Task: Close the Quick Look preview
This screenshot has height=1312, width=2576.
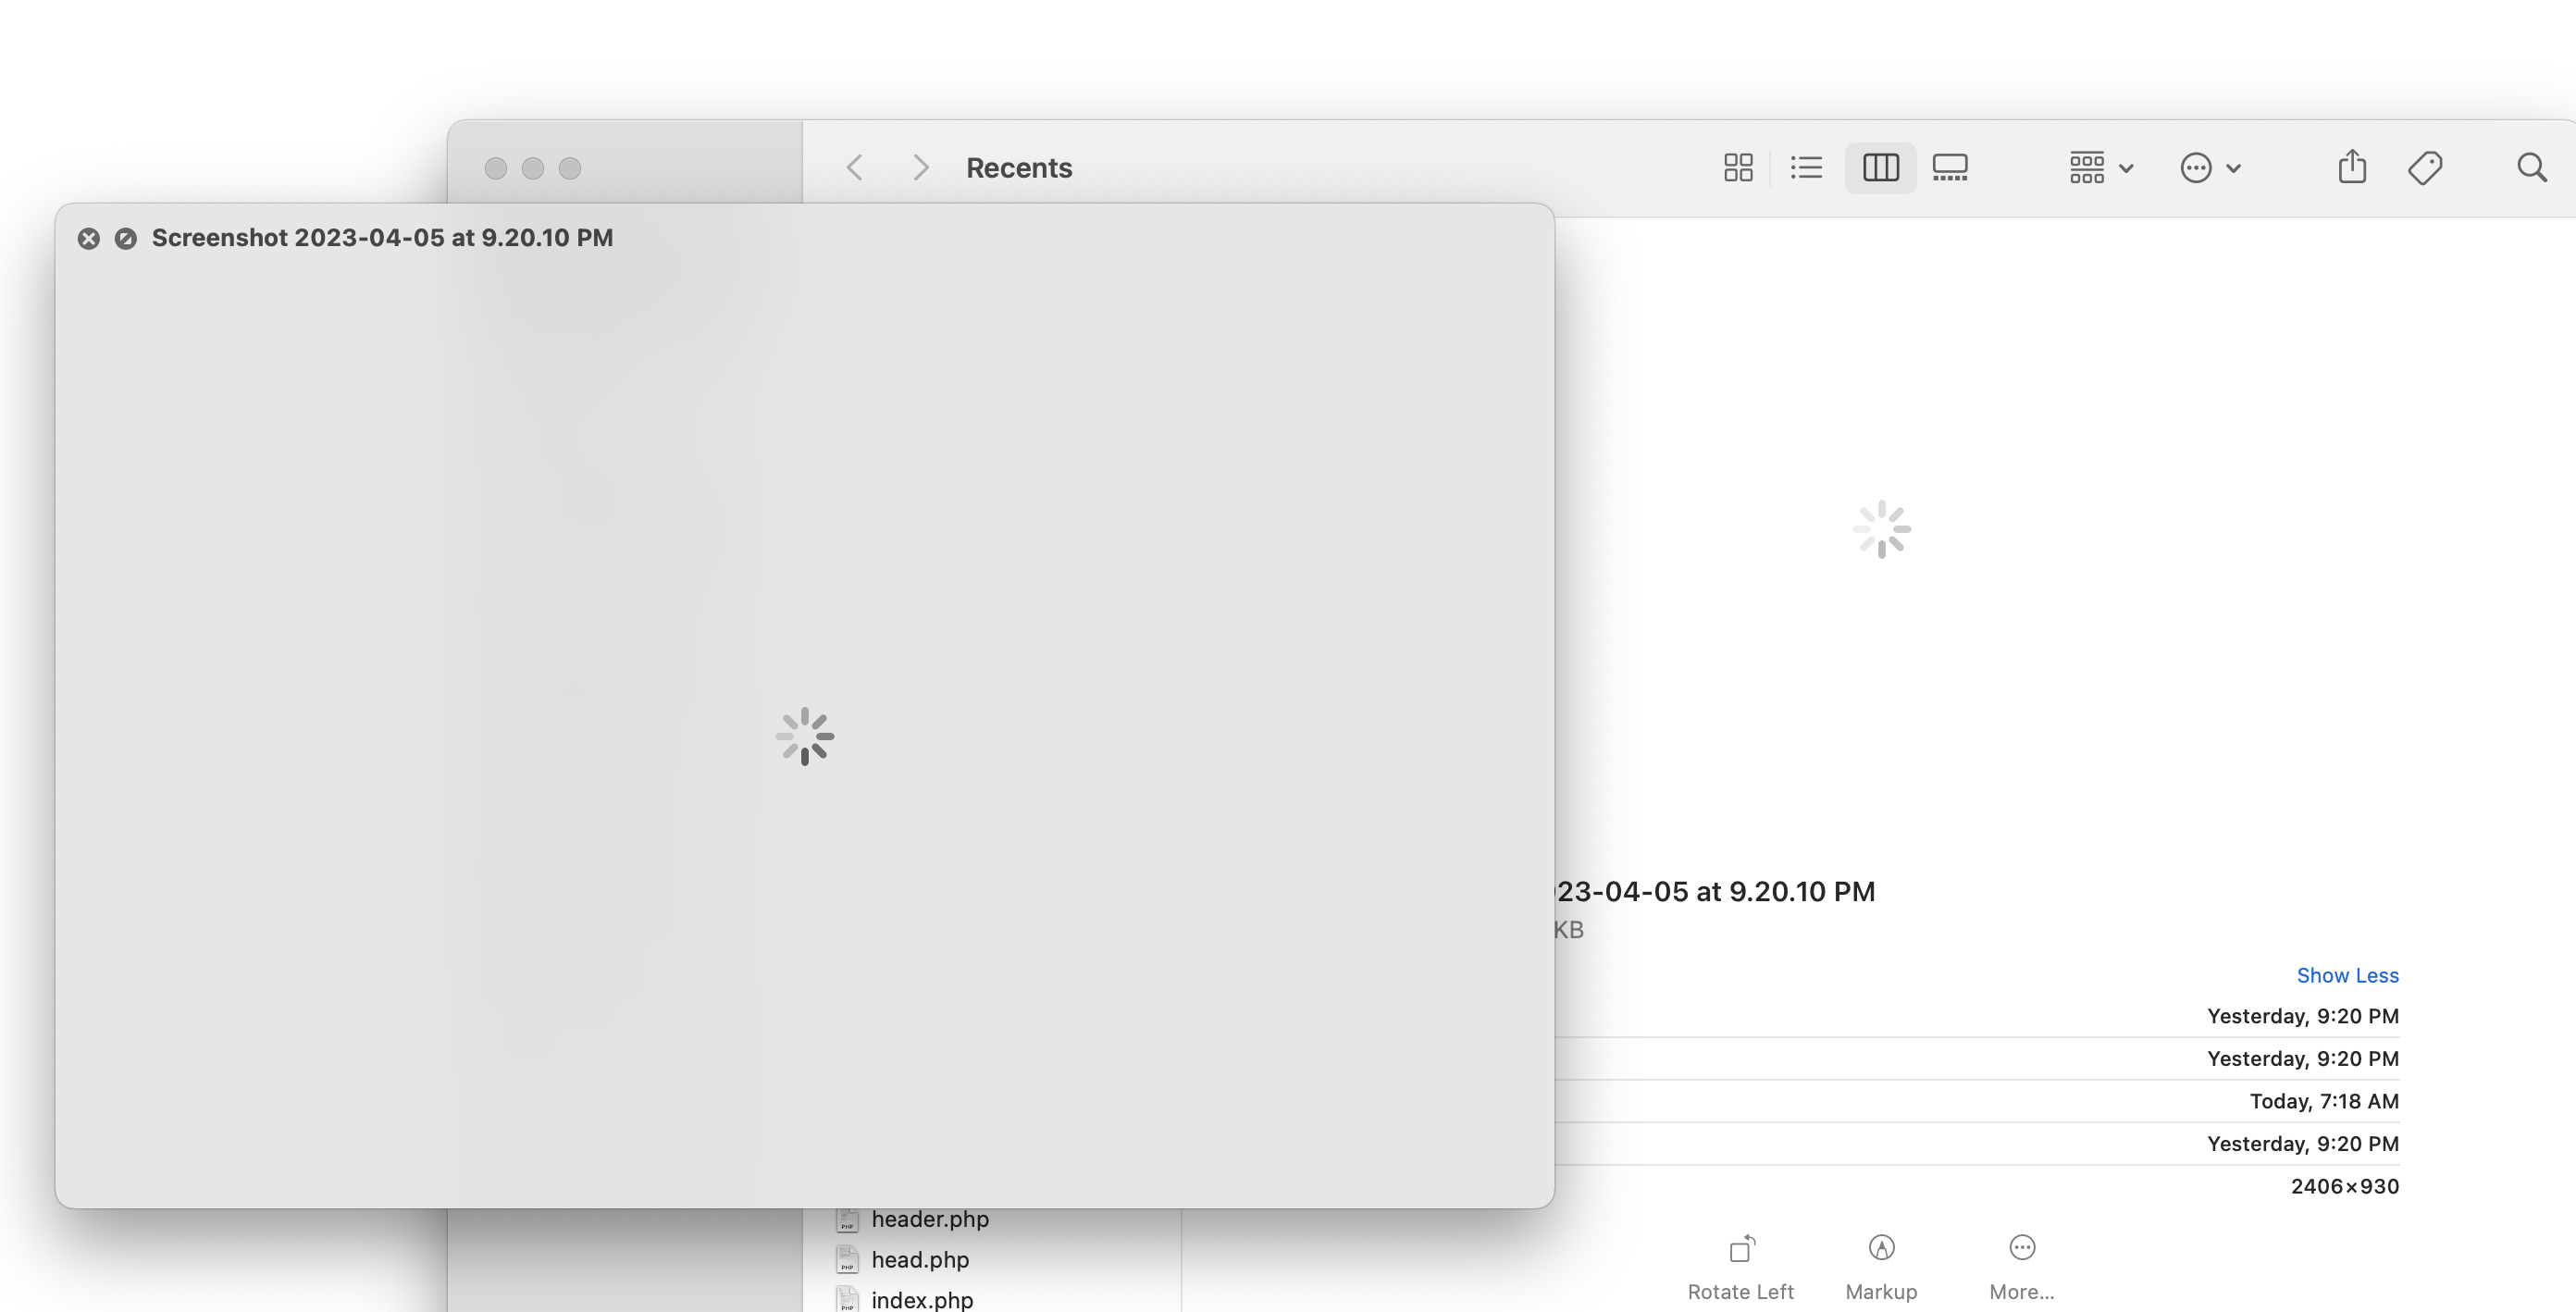Action: 89,238
